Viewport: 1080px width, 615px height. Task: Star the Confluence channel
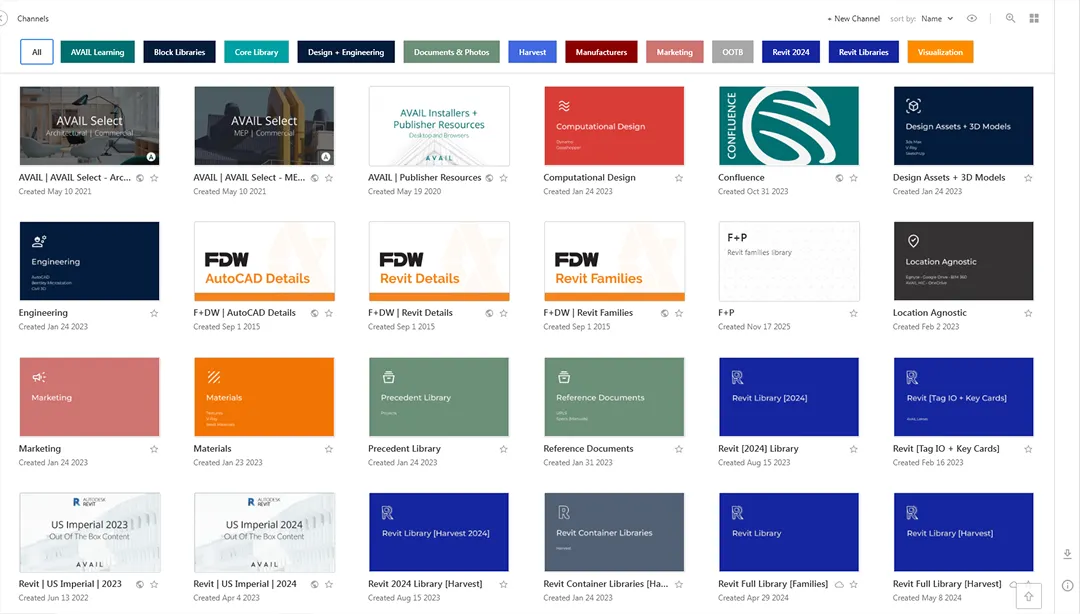click(853, 178)
